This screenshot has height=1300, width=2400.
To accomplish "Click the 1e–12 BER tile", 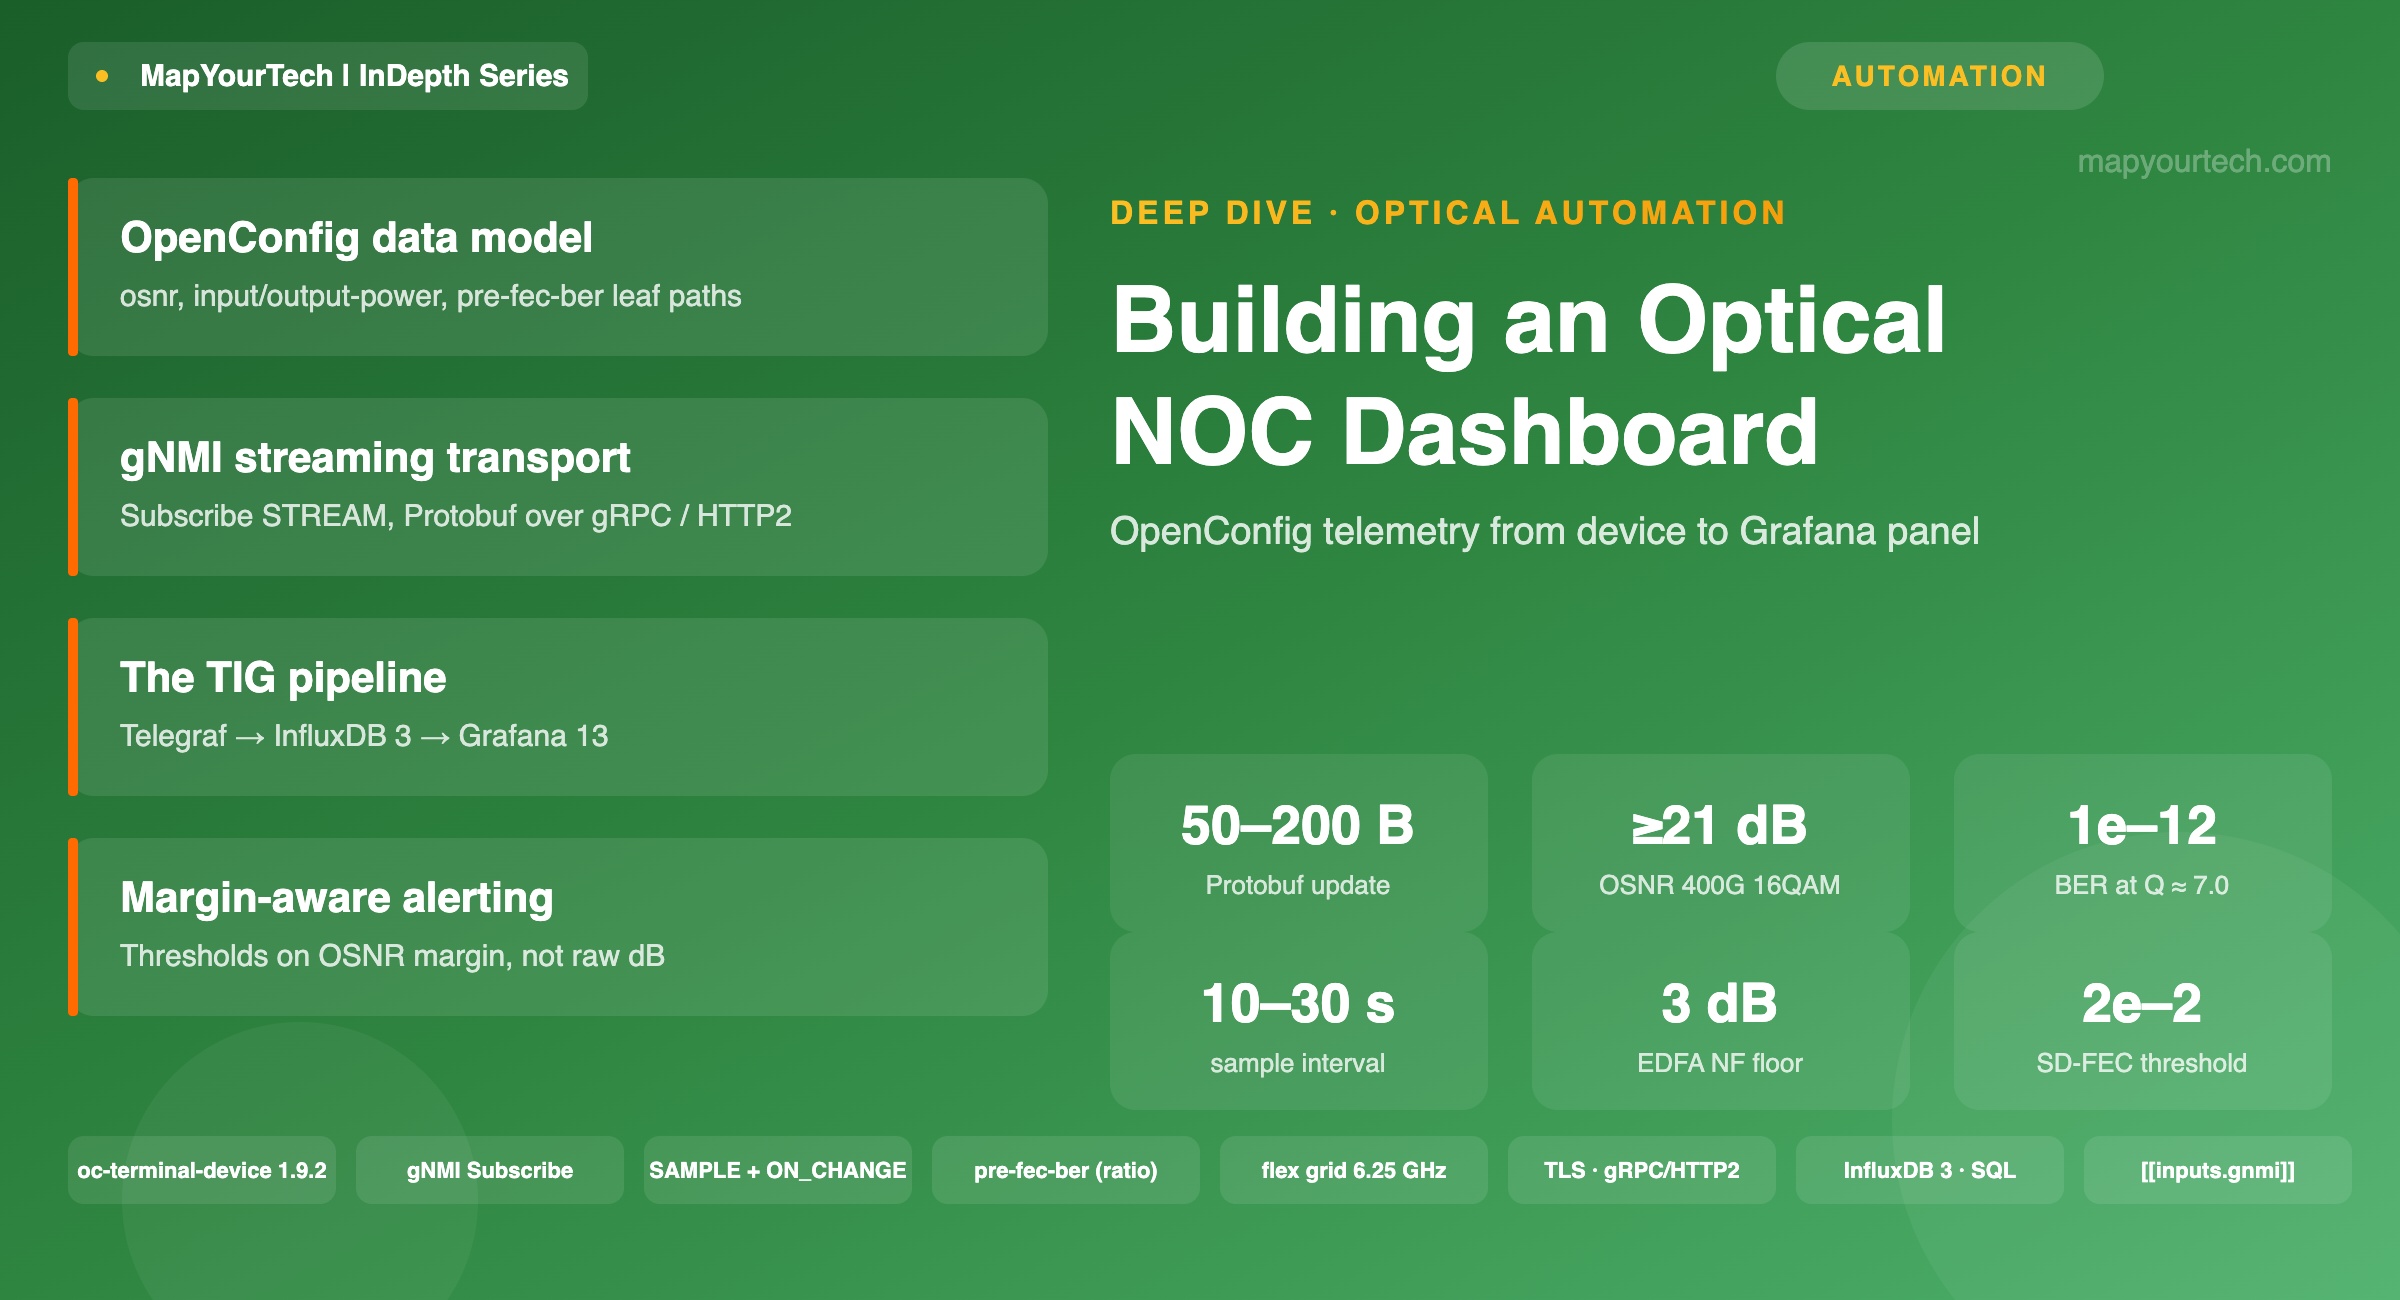I will [2142, 843].
